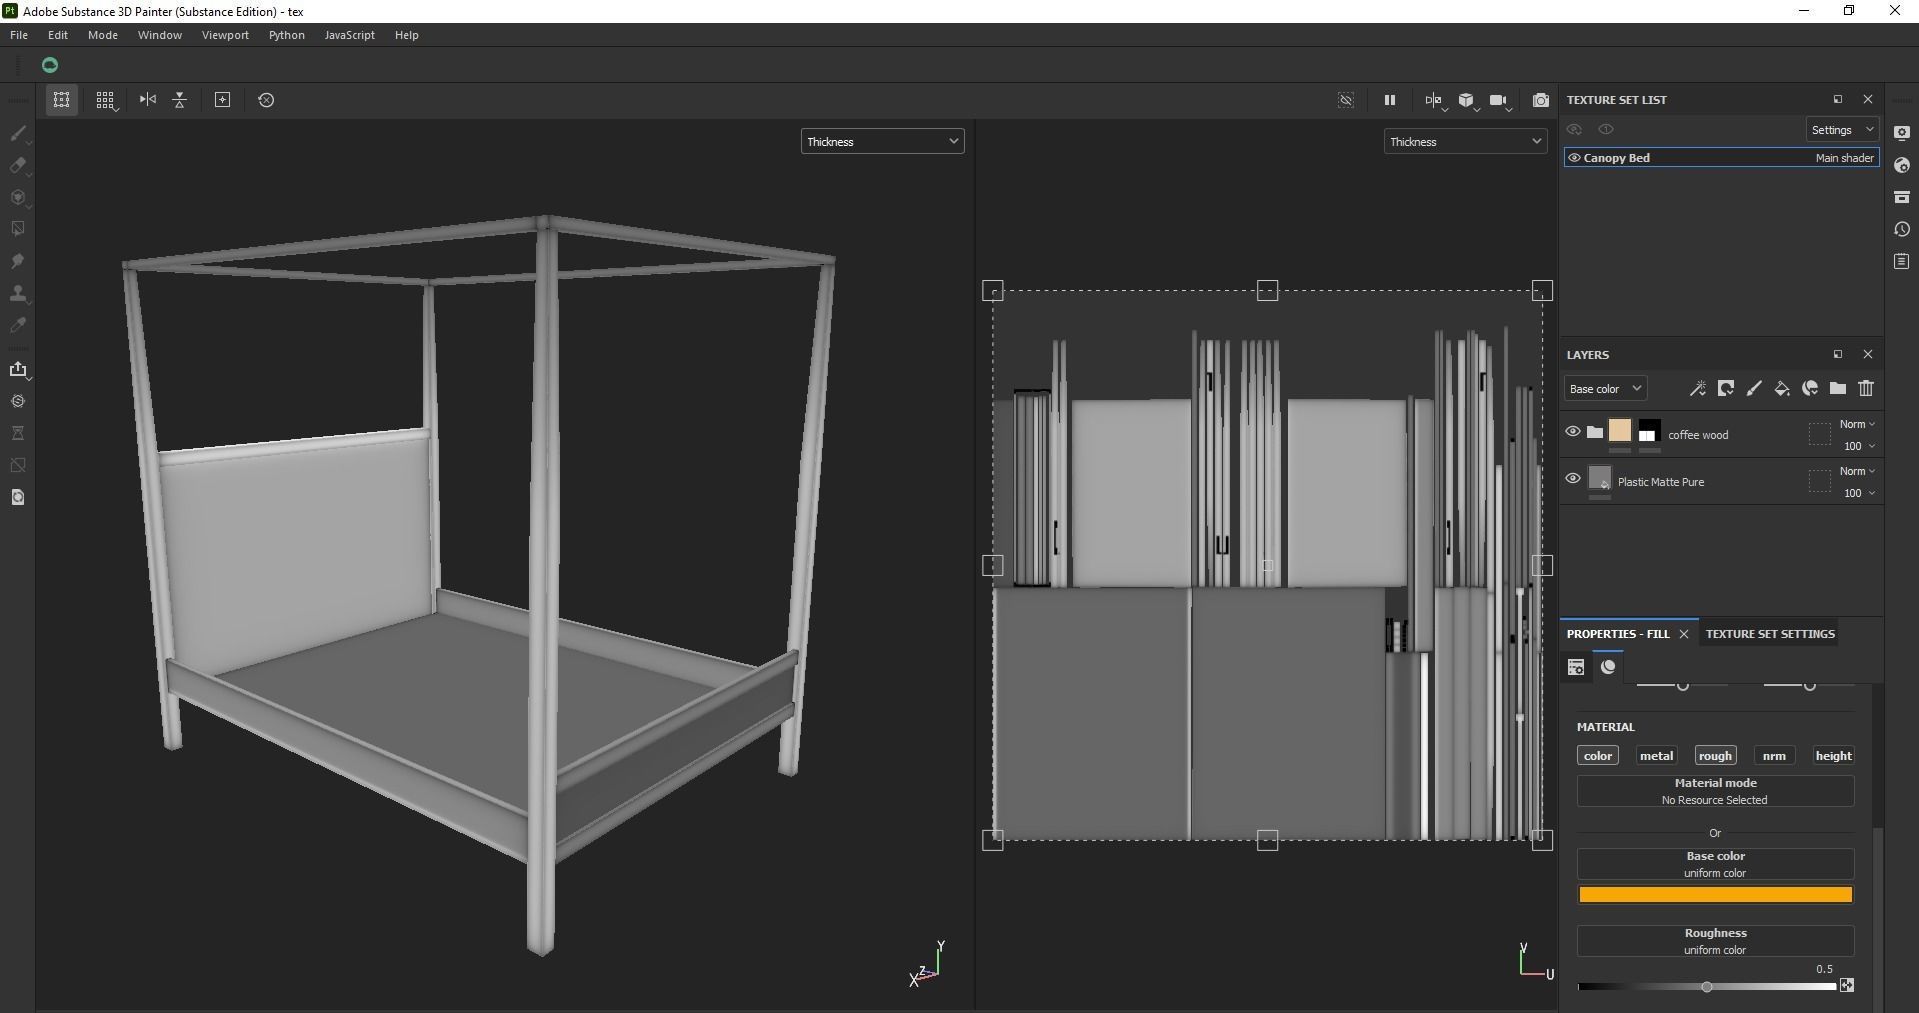Pause the viewport rendering

tap(1389, 100)
